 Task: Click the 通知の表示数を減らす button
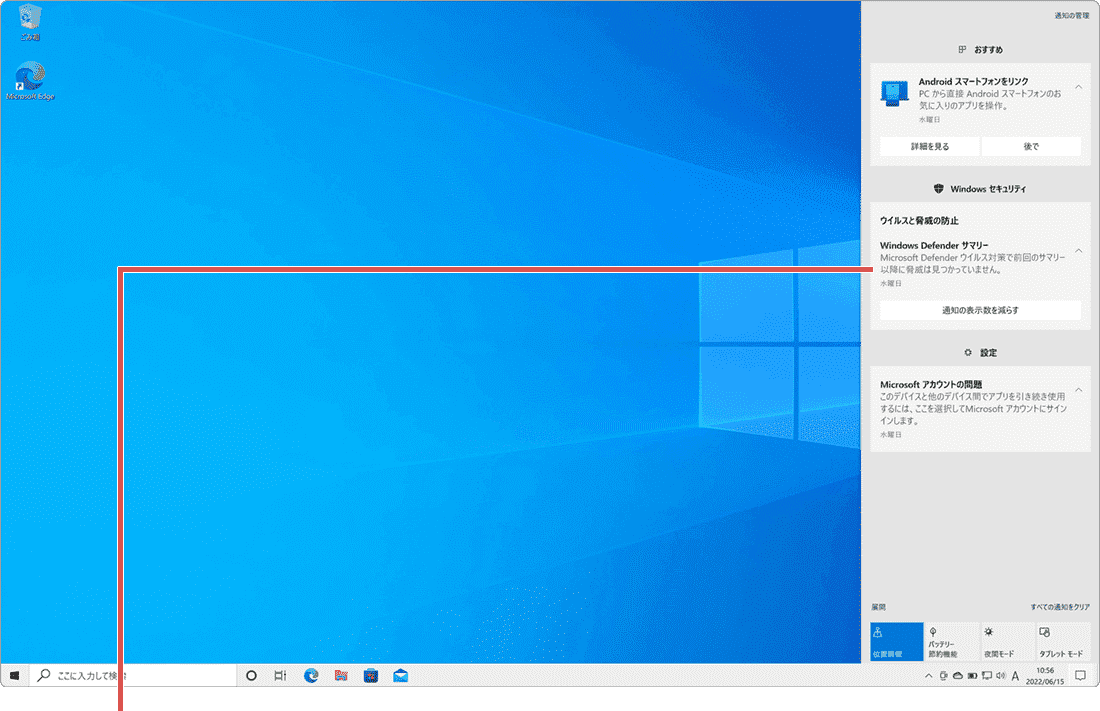click(x=980, y=310)
